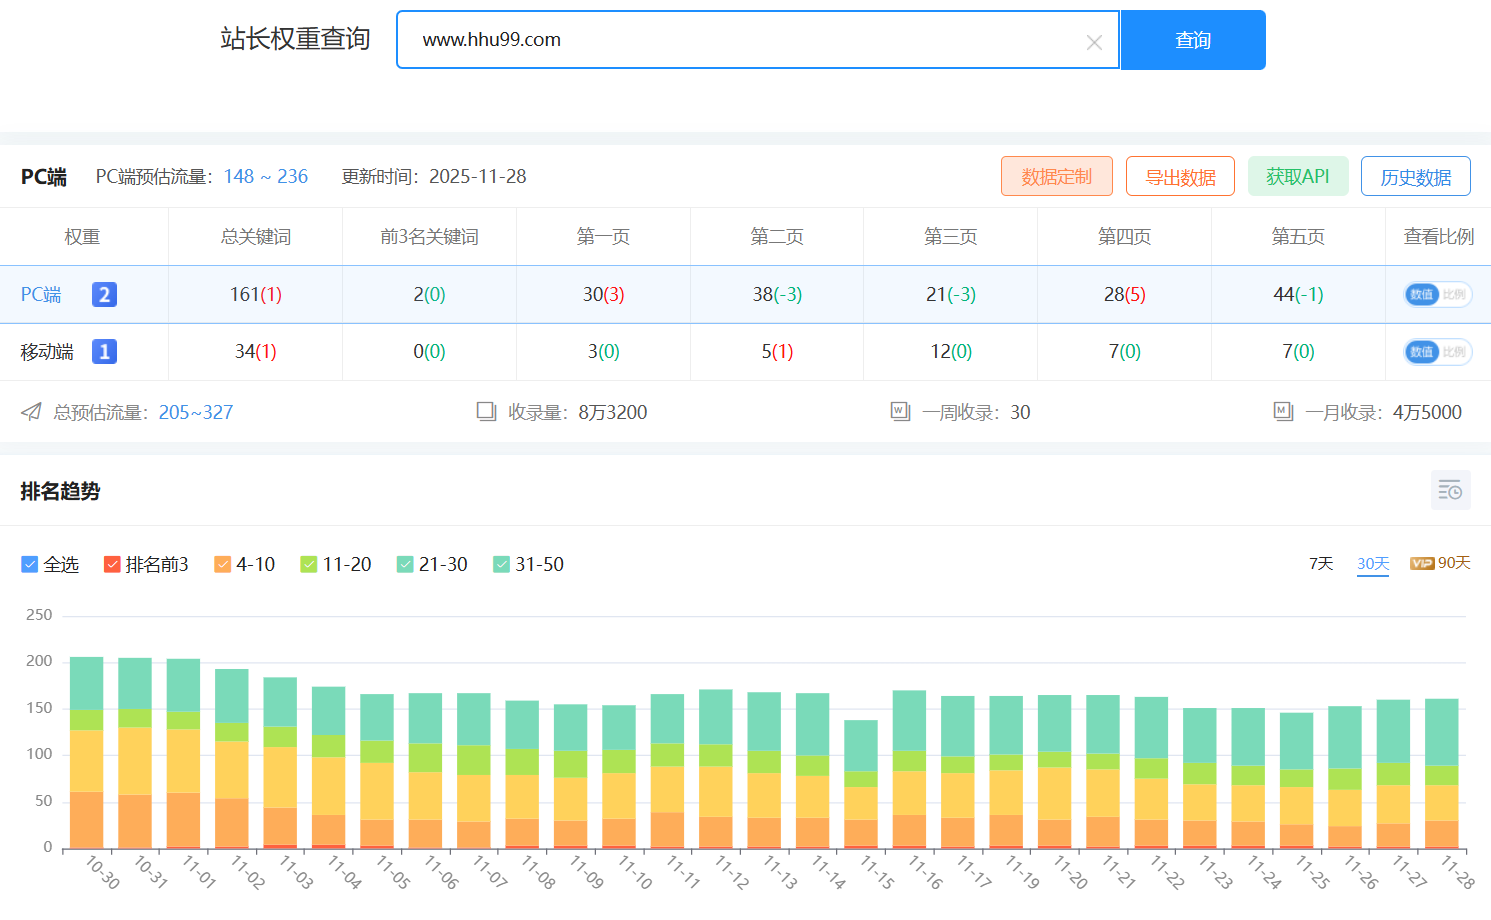Toggle the 全选 checkbox in chart legend
This screenshot has height=920, width=1491.
click(30, 565)
